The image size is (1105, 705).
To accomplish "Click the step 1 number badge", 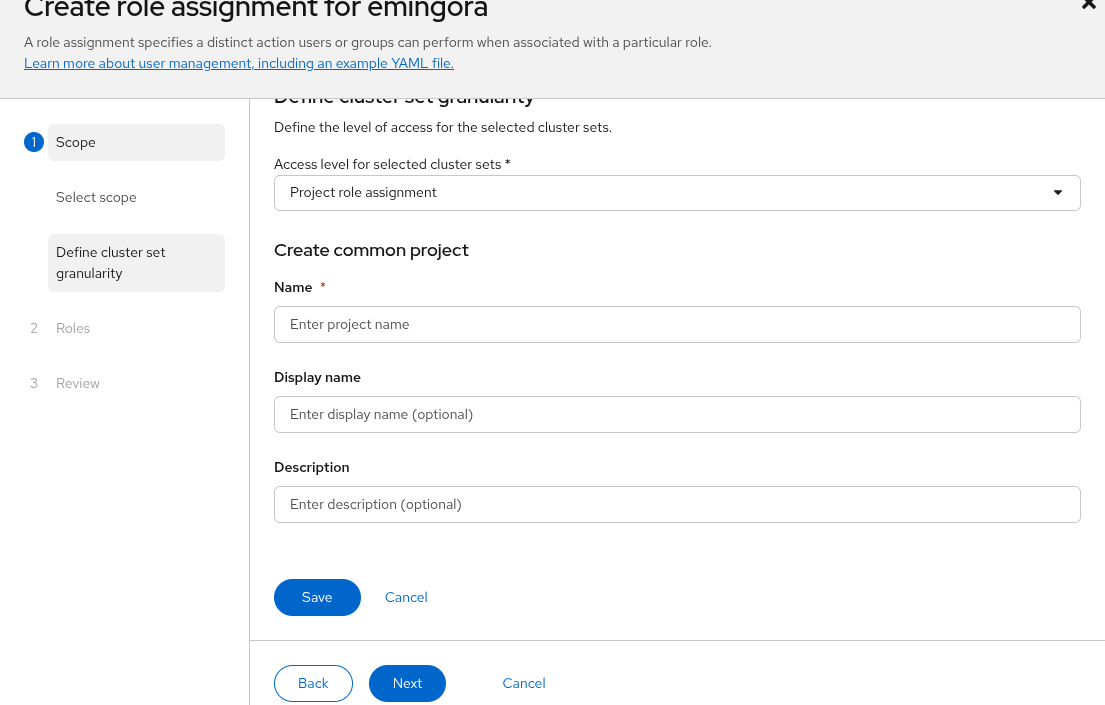I will (34, 142).
